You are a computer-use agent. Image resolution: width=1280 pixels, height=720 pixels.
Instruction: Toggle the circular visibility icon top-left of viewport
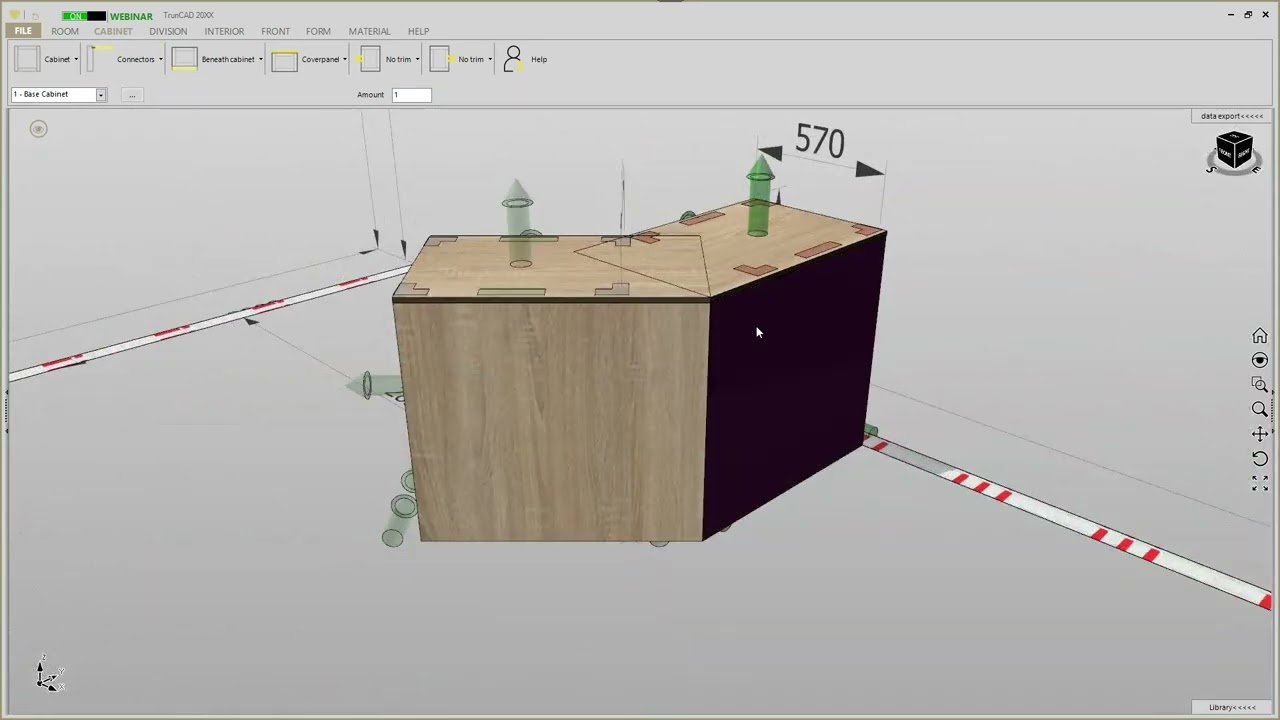point(38,129)
